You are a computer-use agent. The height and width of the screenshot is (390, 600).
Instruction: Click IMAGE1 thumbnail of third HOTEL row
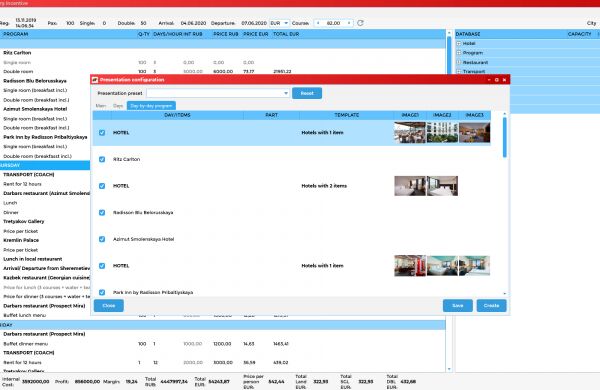[410, 266]
